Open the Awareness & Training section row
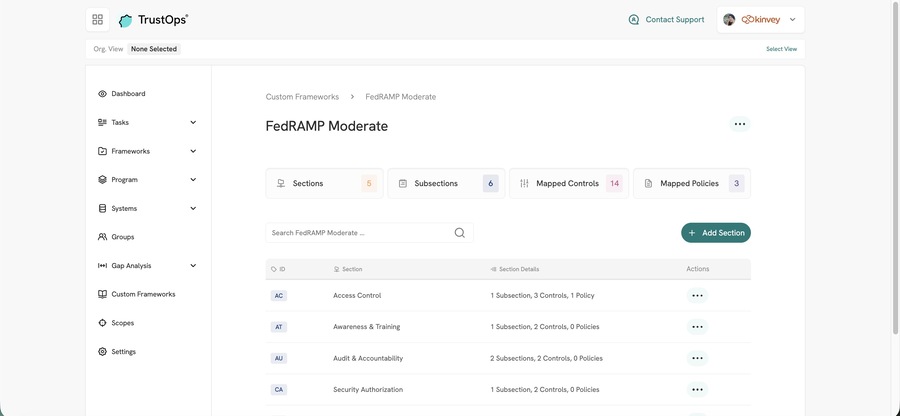Viewport: 900px width, 416px height. [508, 327]
